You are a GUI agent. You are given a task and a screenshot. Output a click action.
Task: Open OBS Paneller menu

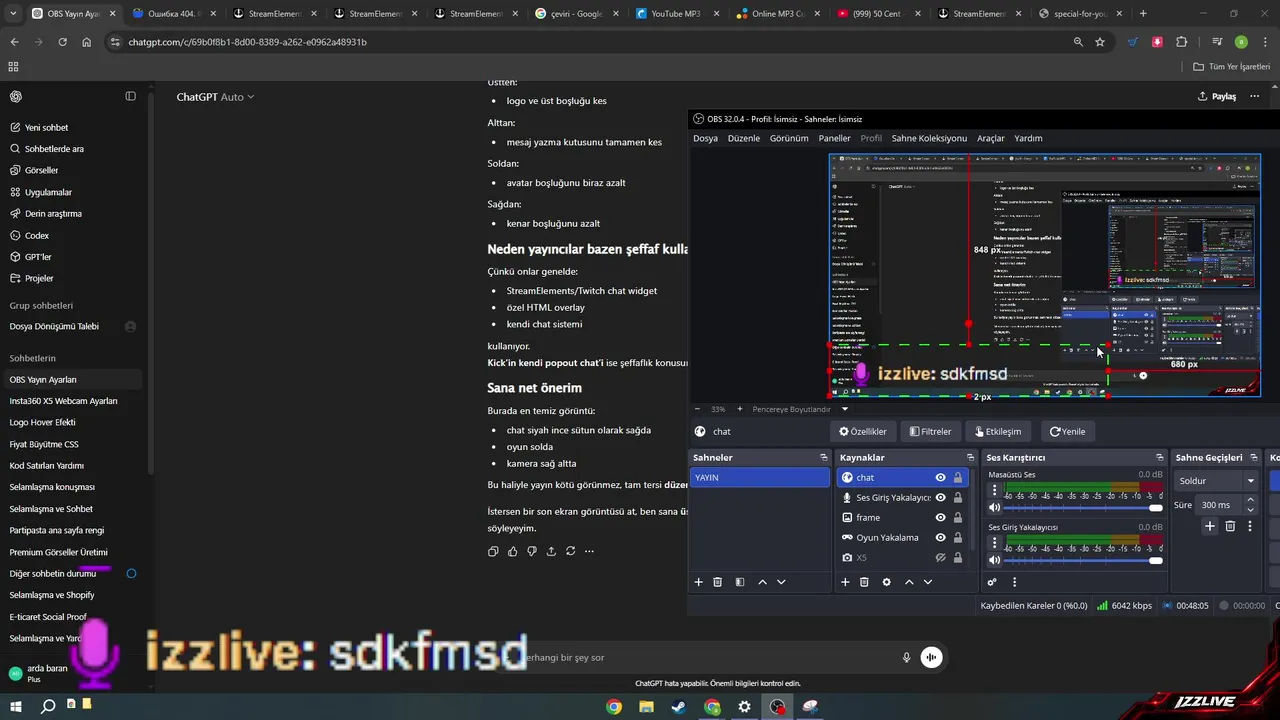834,138
